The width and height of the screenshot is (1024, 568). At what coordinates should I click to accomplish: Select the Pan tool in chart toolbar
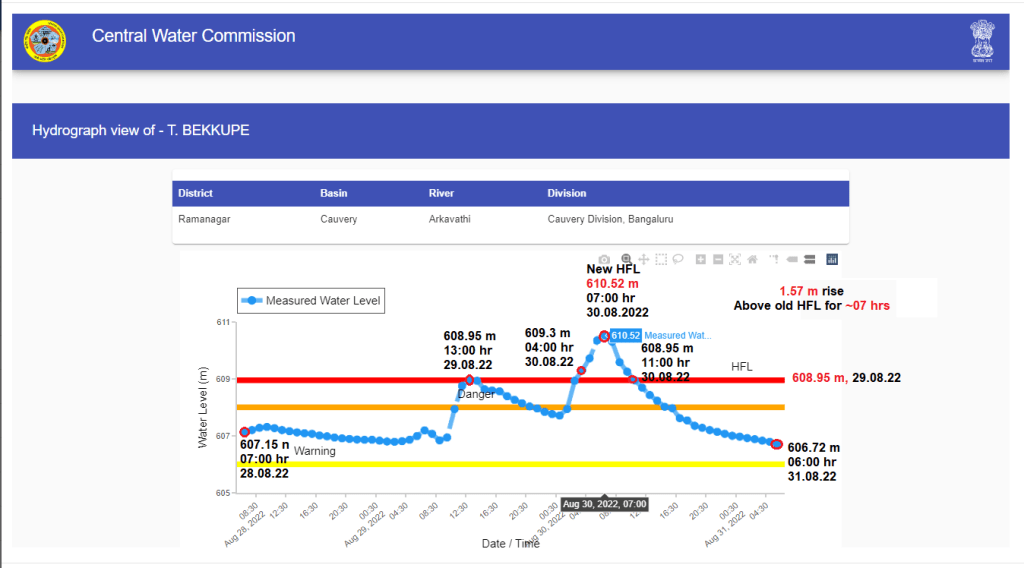(x=643, y=259)
